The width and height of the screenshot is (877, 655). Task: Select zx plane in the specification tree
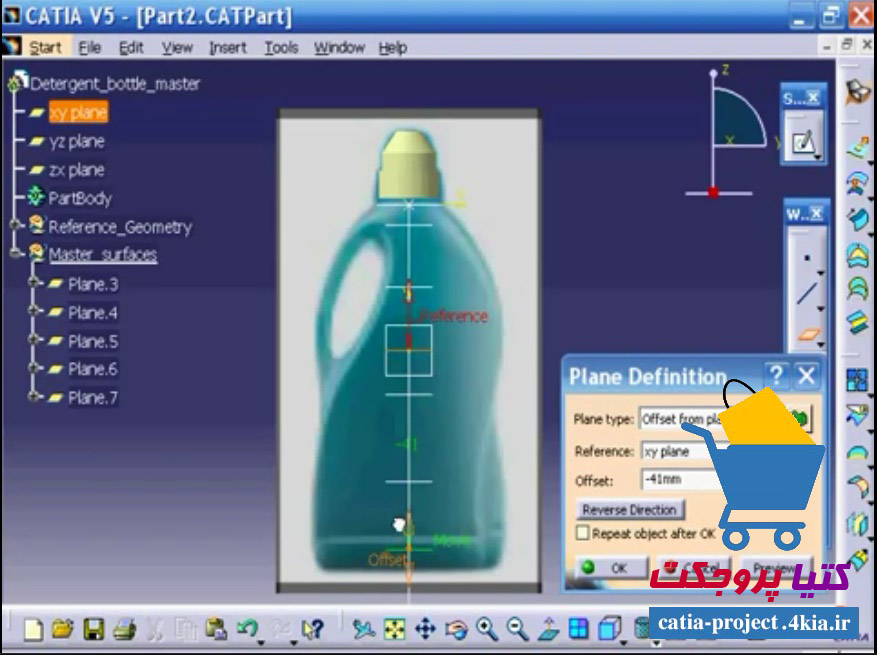[x=77, y=170]
